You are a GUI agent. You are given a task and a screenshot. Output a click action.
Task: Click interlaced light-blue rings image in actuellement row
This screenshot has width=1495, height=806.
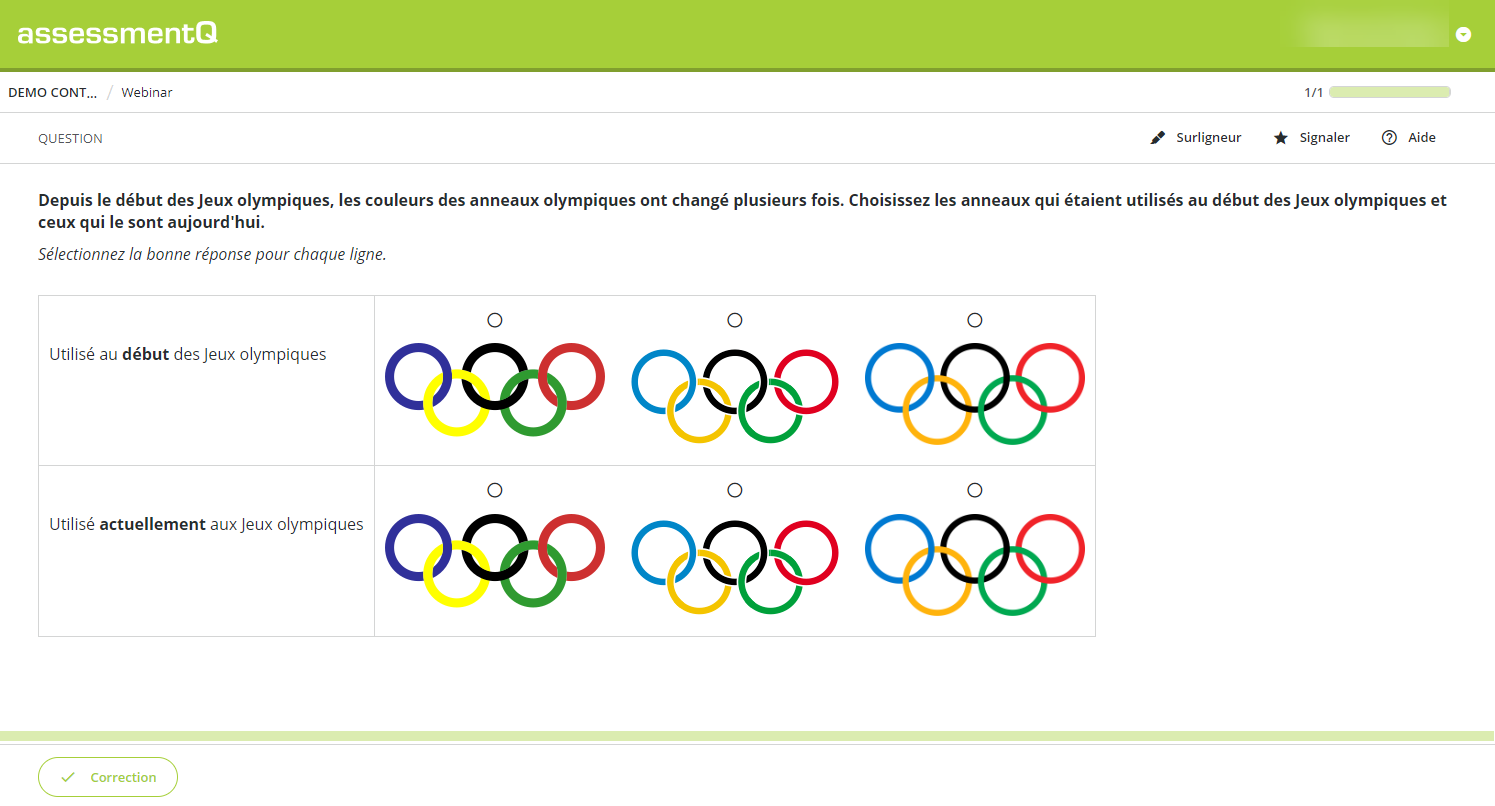pos(735,567)
